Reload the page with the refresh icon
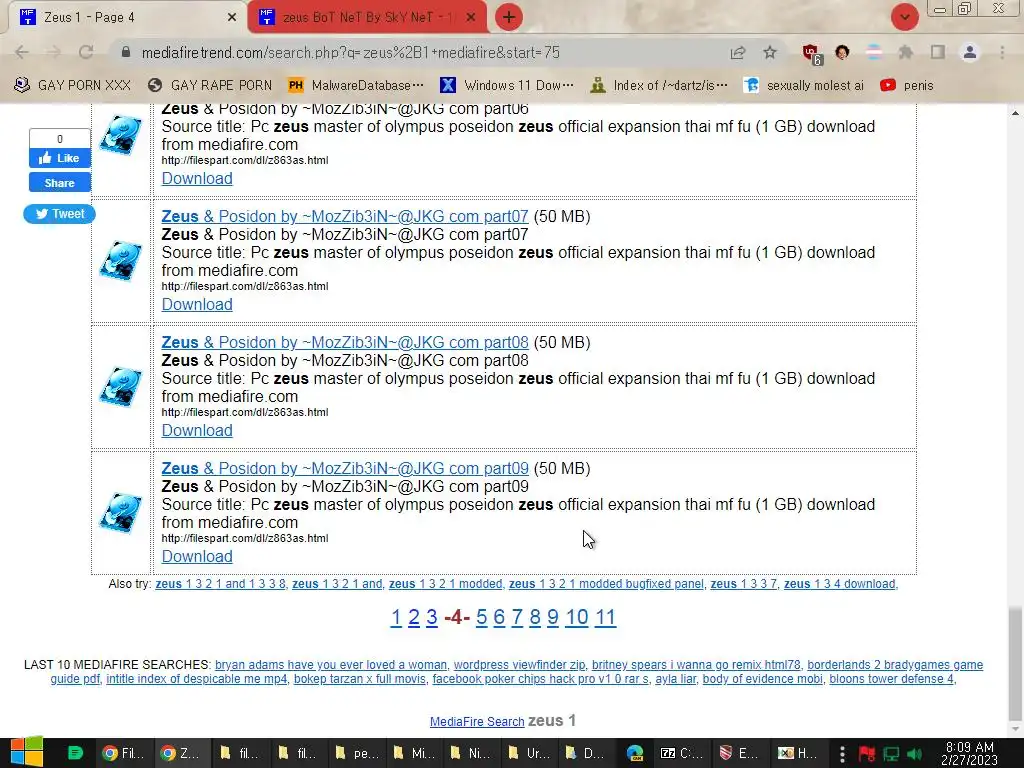Viewport: 1024px width, 768px height. (86, 52)
